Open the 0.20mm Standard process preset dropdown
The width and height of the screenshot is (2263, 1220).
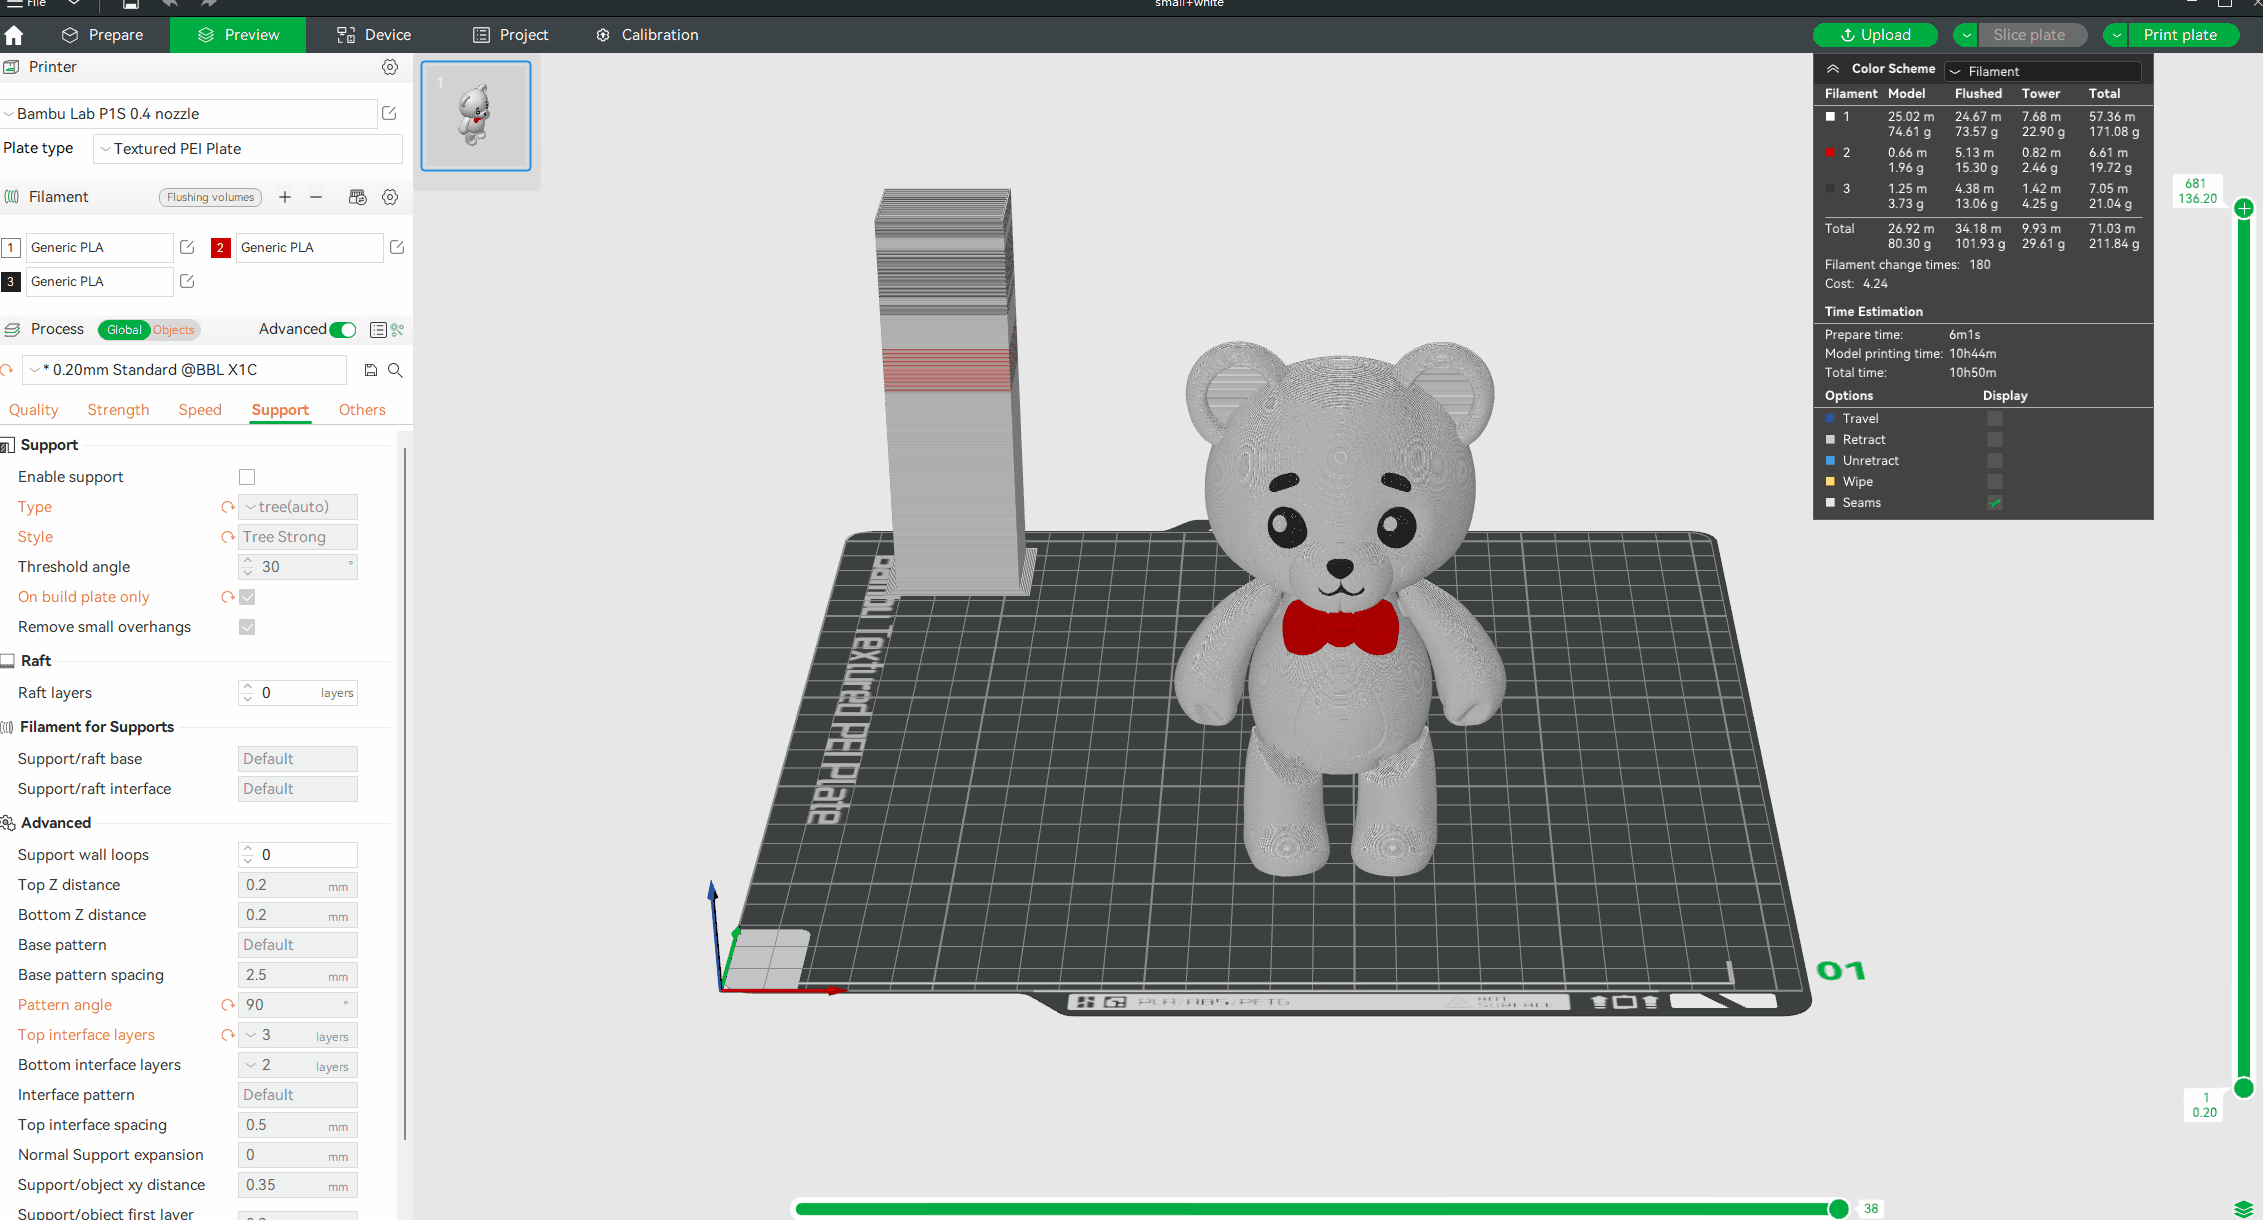click(x=185, y=370)
